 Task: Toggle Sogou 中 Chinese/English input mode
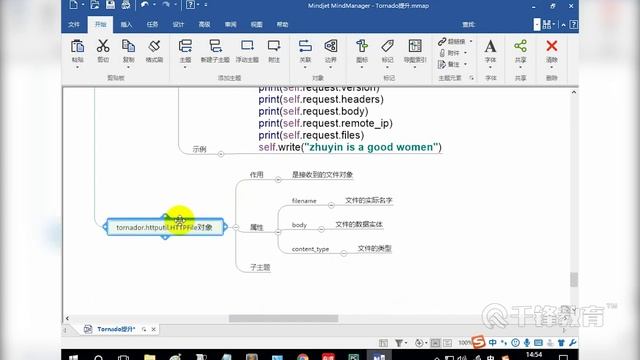tap(493, 343)
